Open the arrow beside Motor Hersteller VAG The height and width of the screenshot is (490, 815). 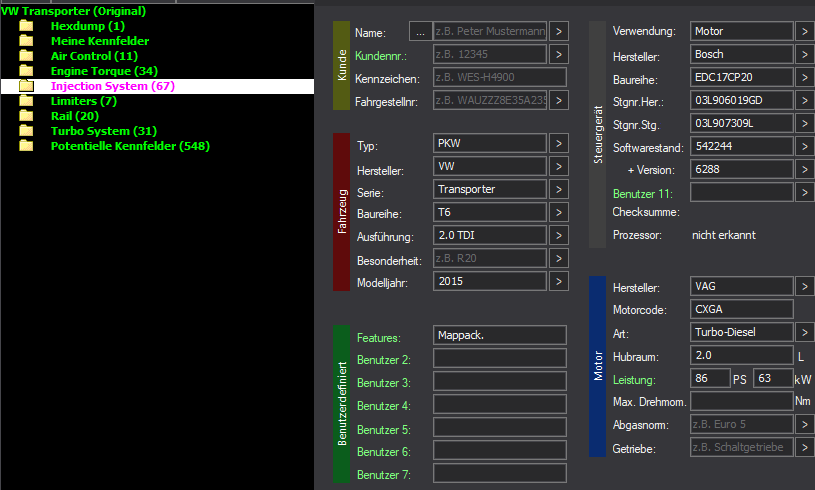[x=805, y=286]
